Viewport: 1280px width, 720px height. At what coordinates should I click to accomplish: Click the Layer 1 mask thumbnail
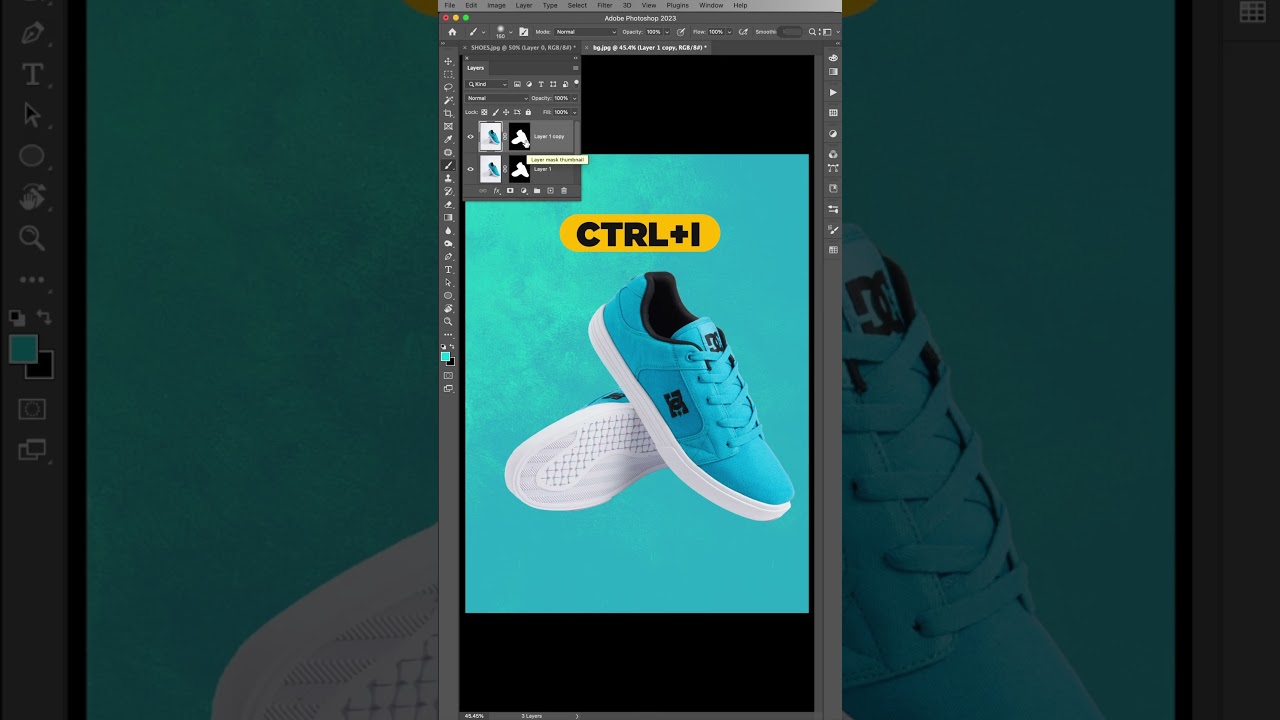[519, 169]
